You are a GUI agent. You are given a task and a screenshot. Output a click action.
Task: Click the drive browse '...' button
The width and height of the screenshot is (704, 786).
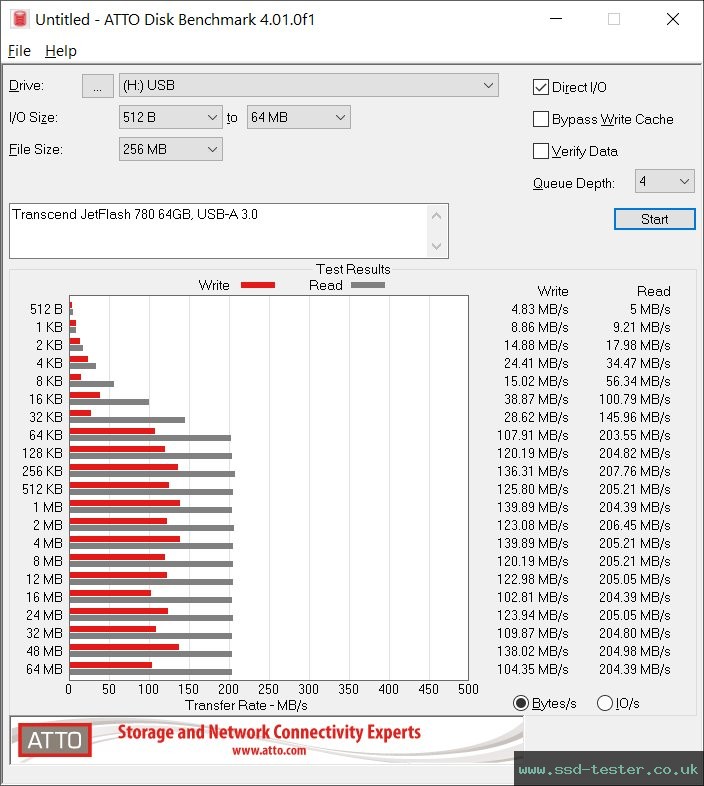pyautogui.click(x=97, y=86)
